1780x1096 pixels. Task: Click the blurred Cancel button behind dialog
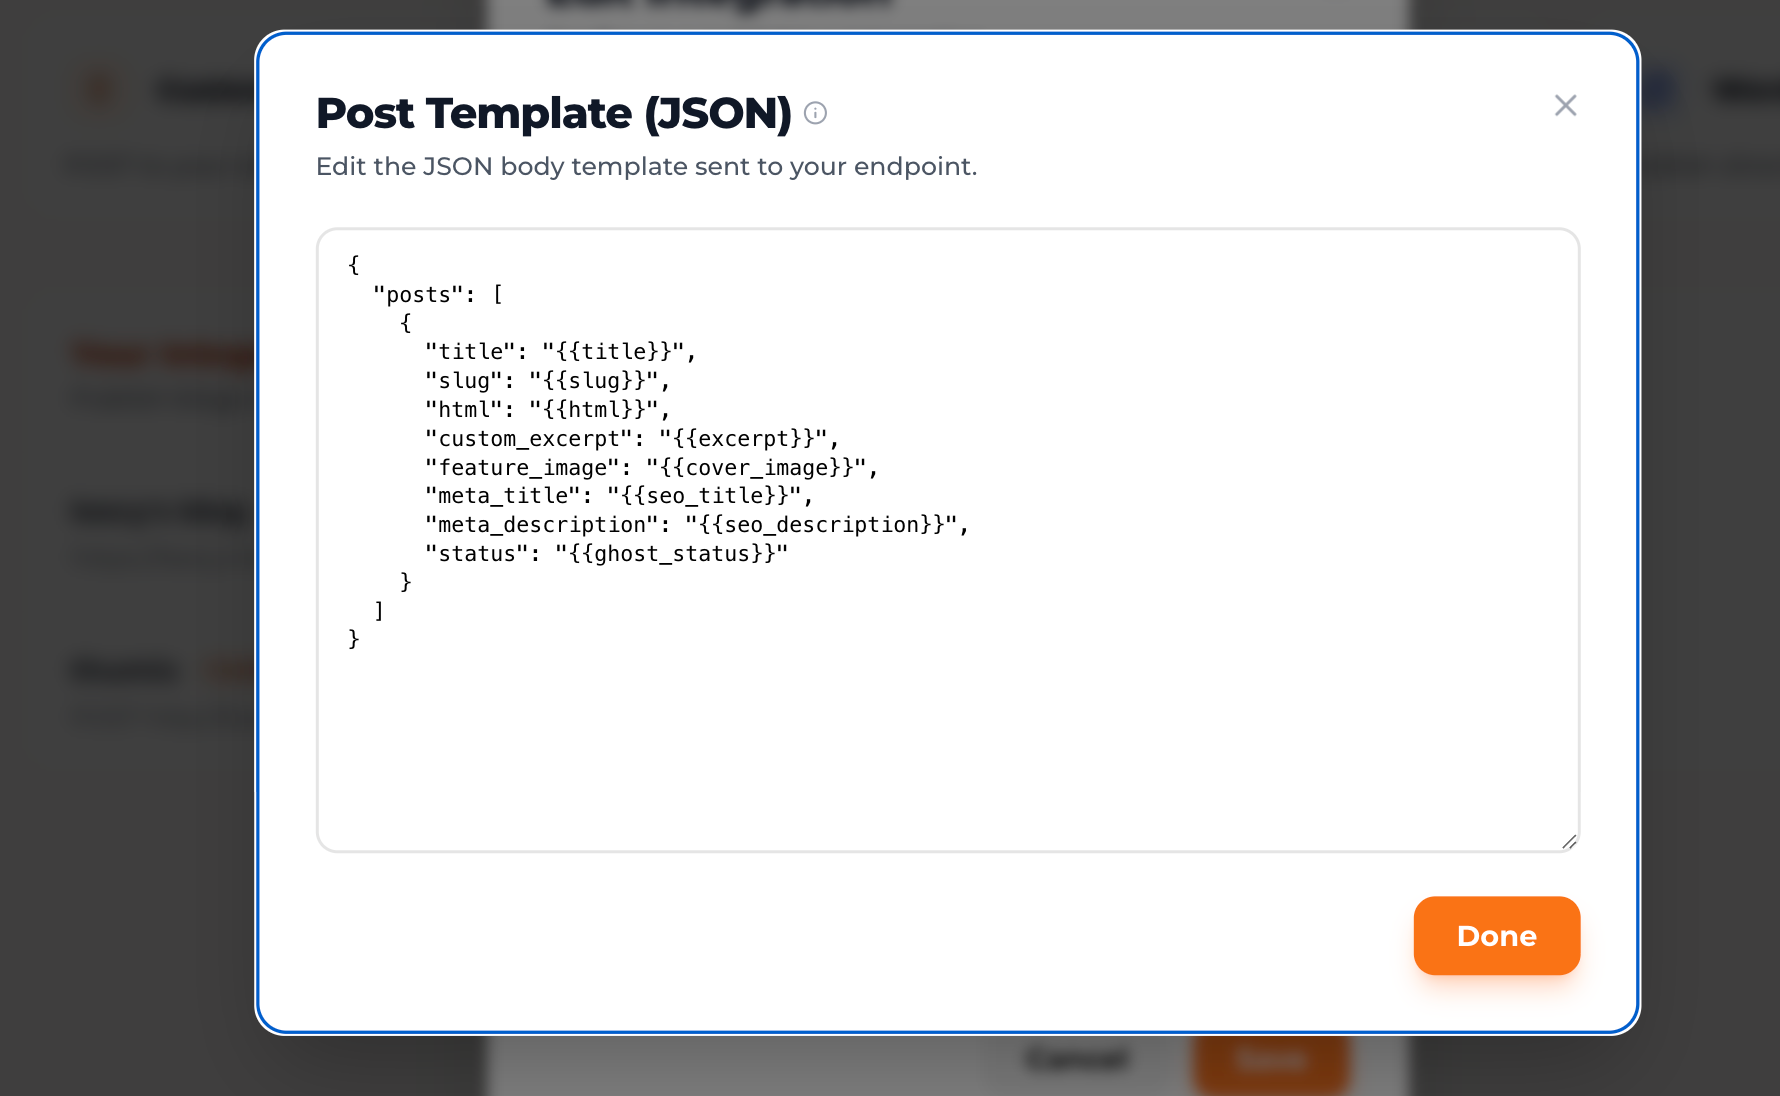coord(1077,1059)
